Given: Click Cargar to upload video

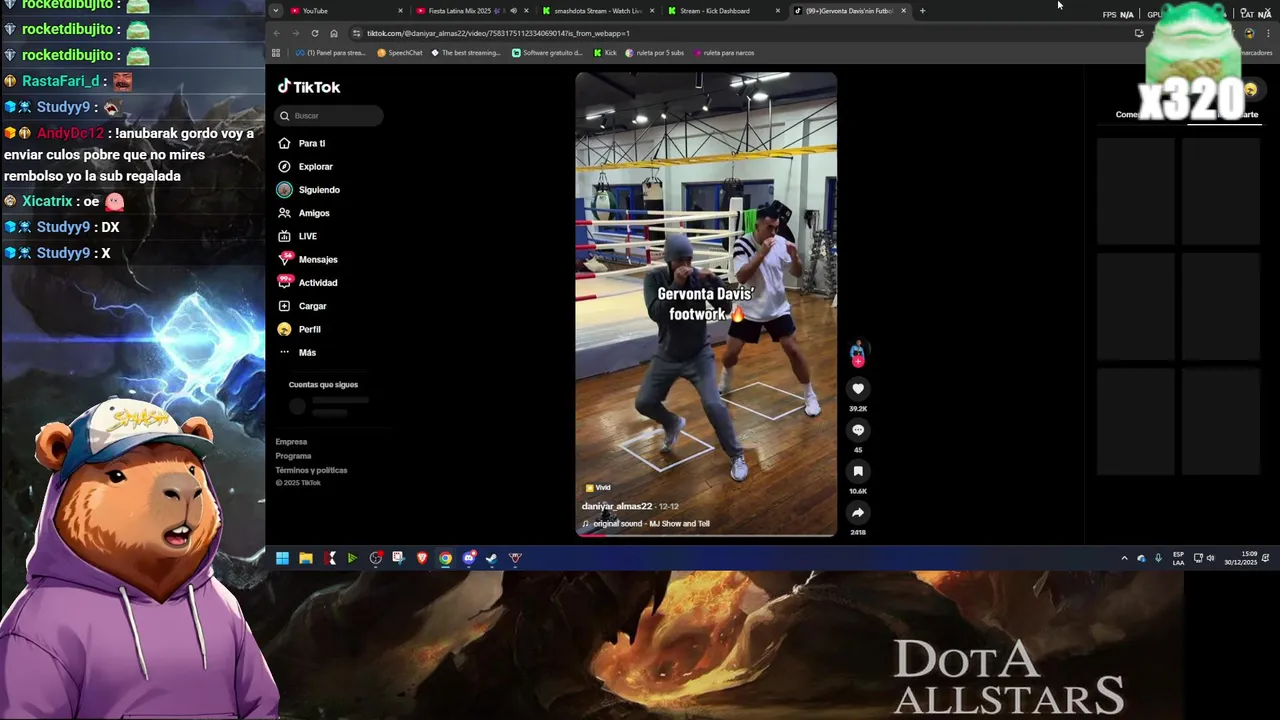Looking at the screenshot, I should pos(302,306).
